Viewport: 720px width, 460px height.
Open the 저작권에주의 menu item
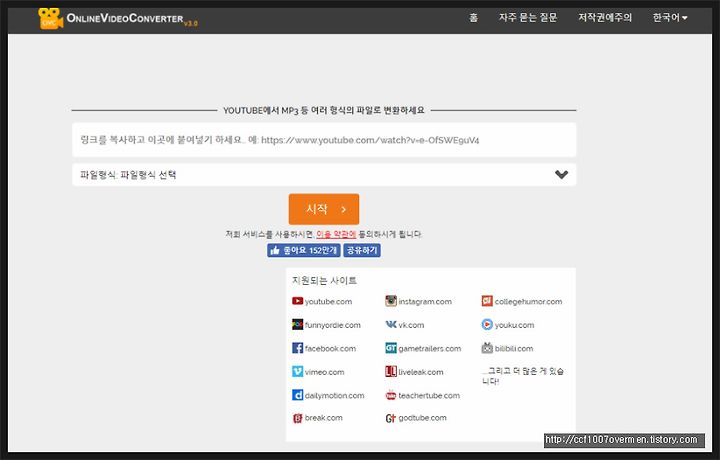pos(605,18)
